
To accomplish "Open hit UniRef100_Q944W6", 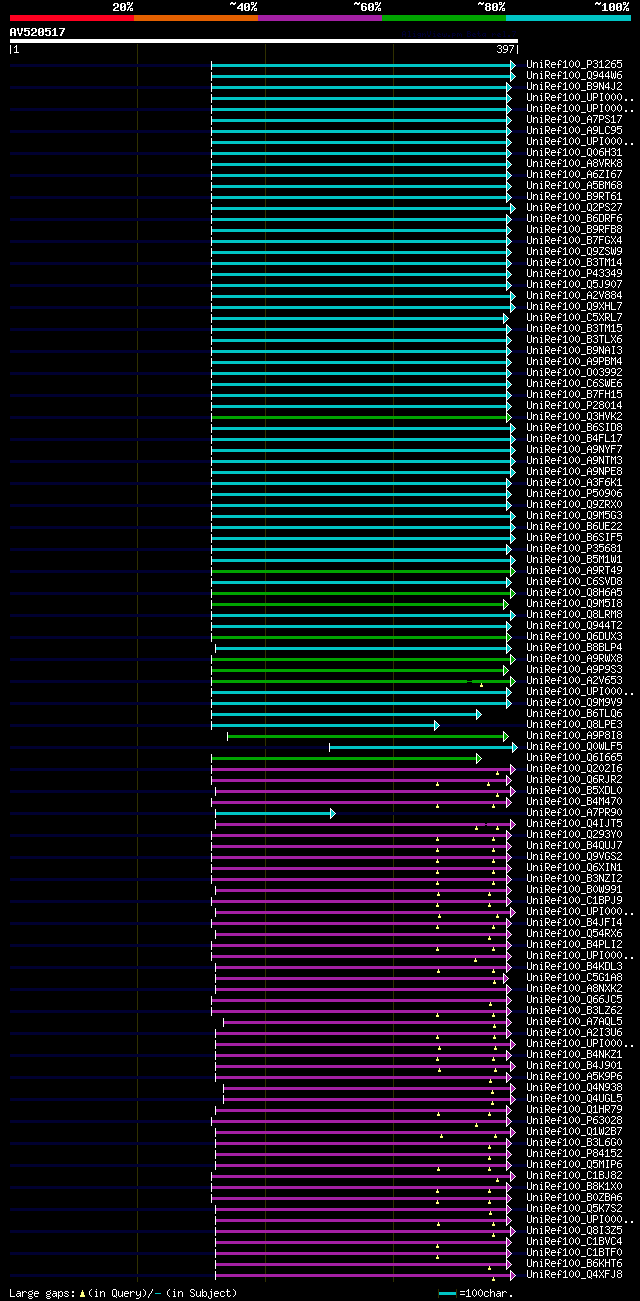I will 574,76.
